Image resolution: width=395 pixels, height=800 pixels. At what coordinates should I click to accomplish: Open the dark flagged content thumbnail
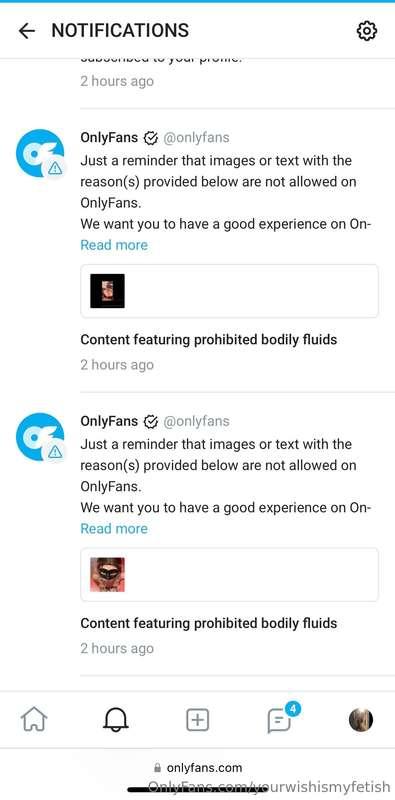tap(107, 291)
